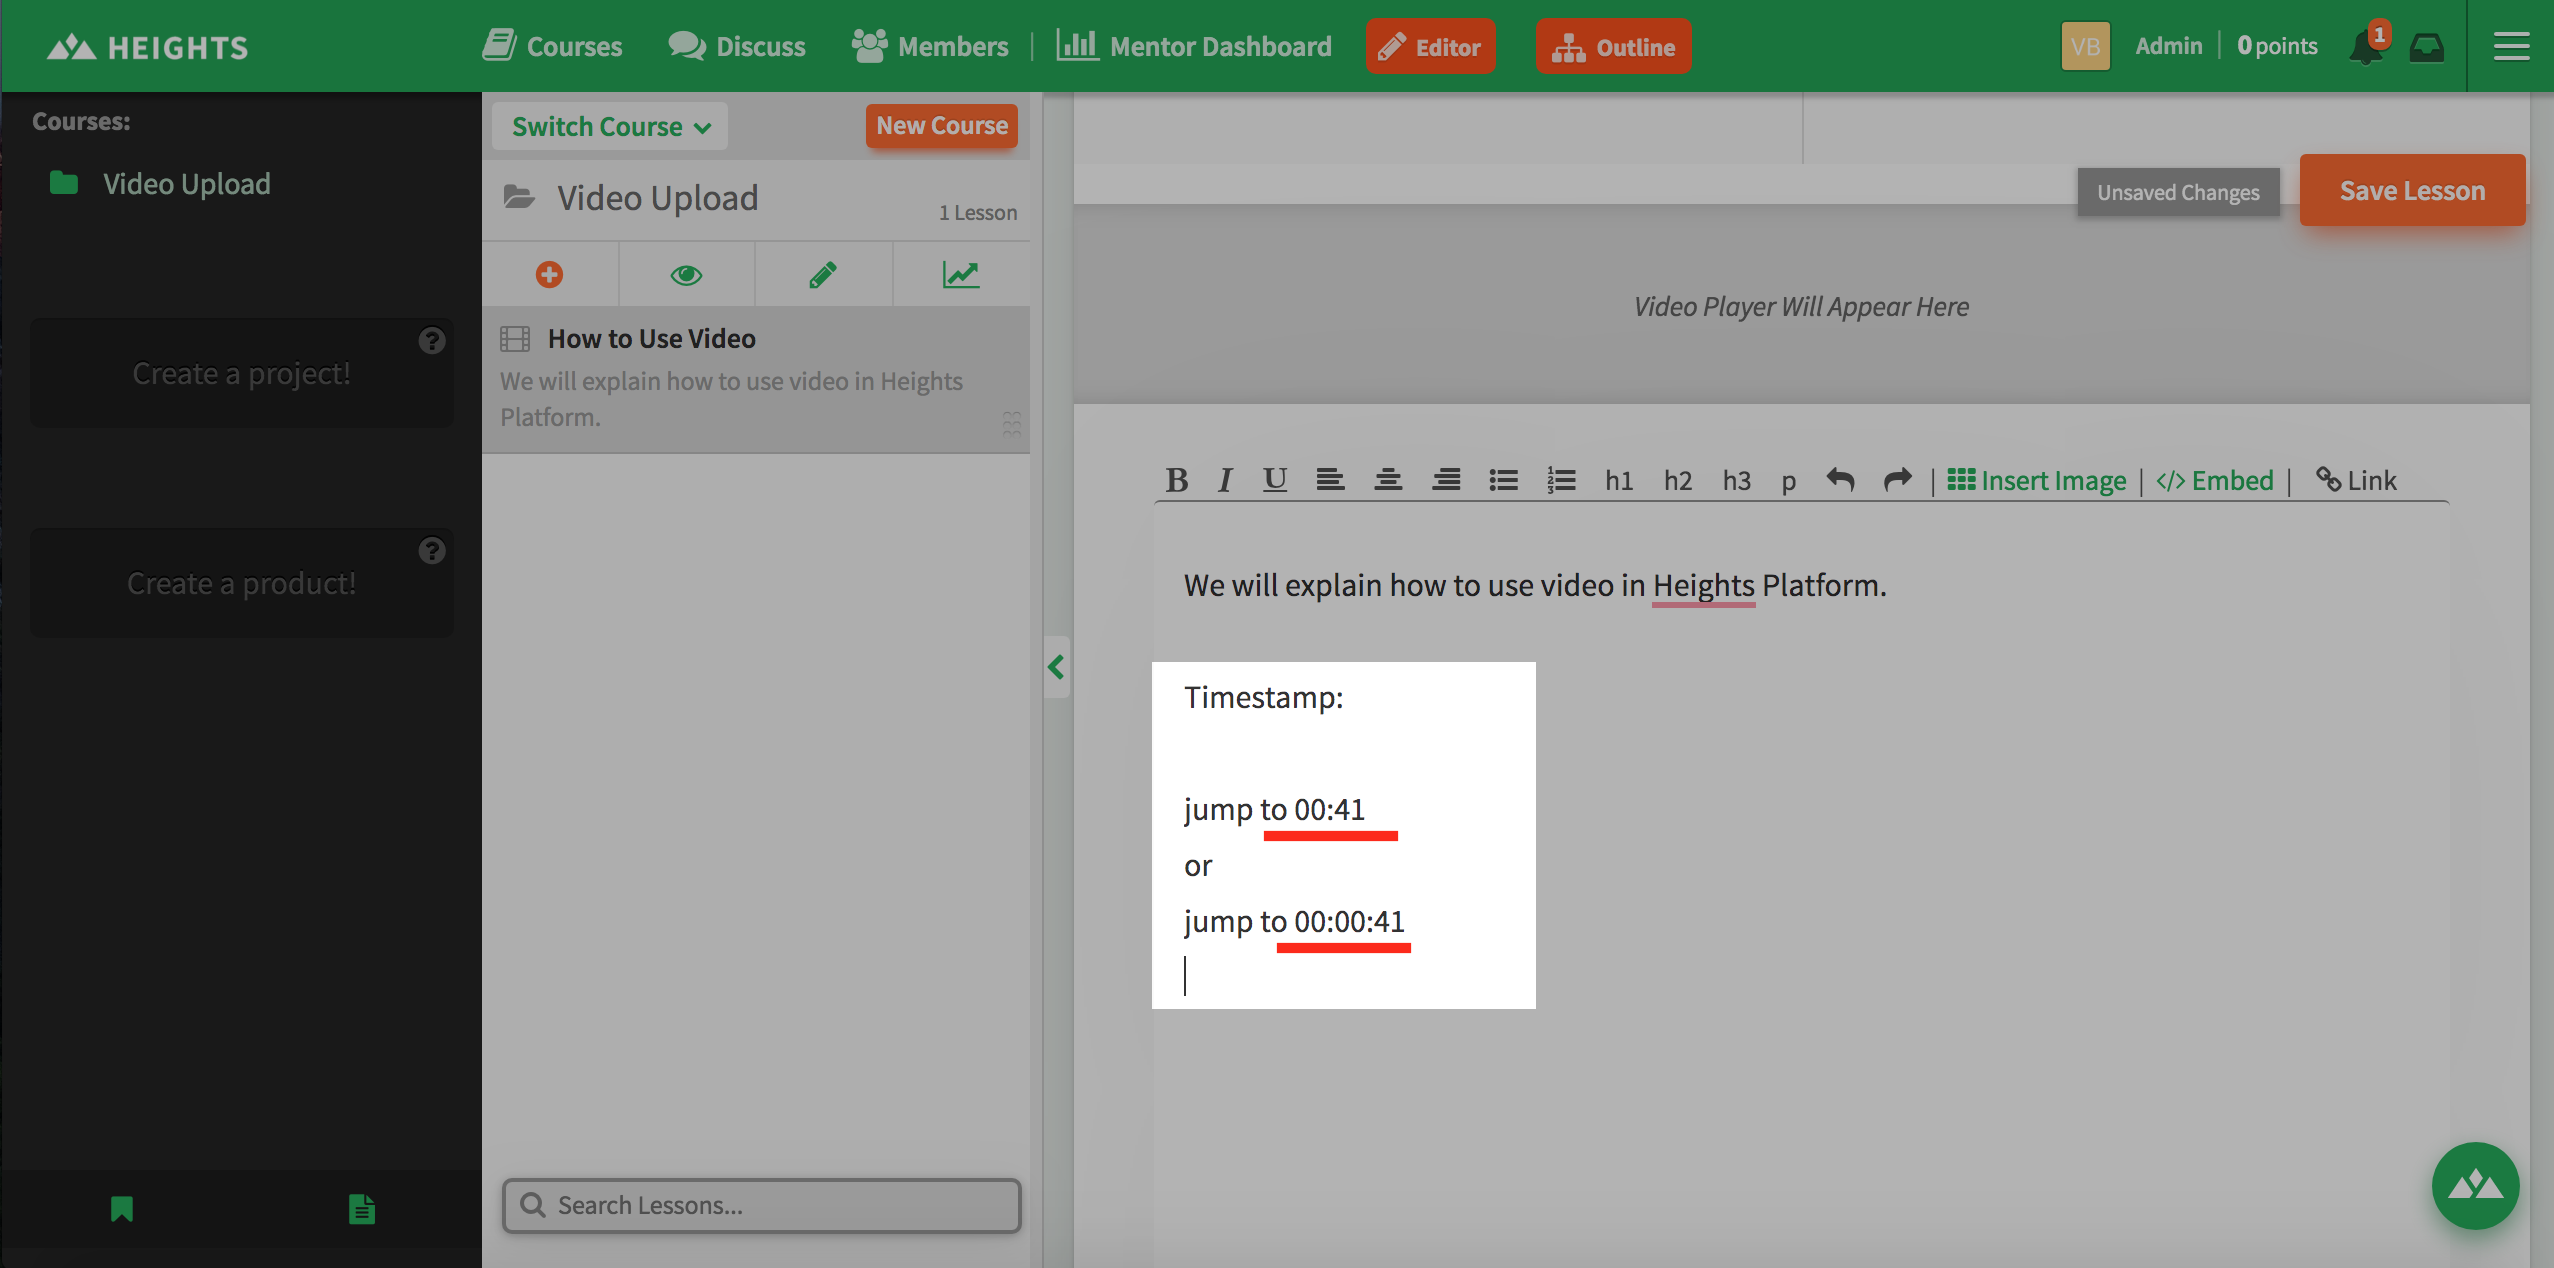Undo the last edit
The image size is (2554, 1268).
1840,481
